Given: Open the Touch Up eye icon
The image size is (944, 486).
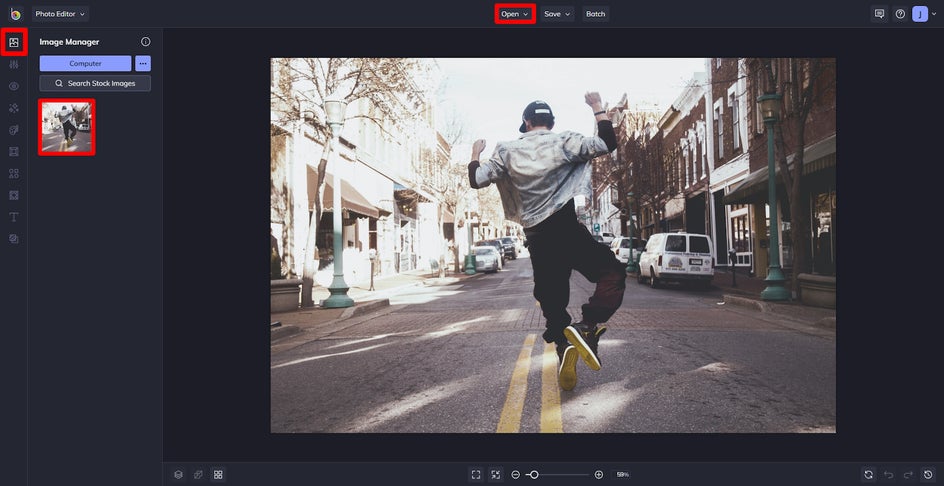Looking at the screenshot, I should (x=14, y=86).
